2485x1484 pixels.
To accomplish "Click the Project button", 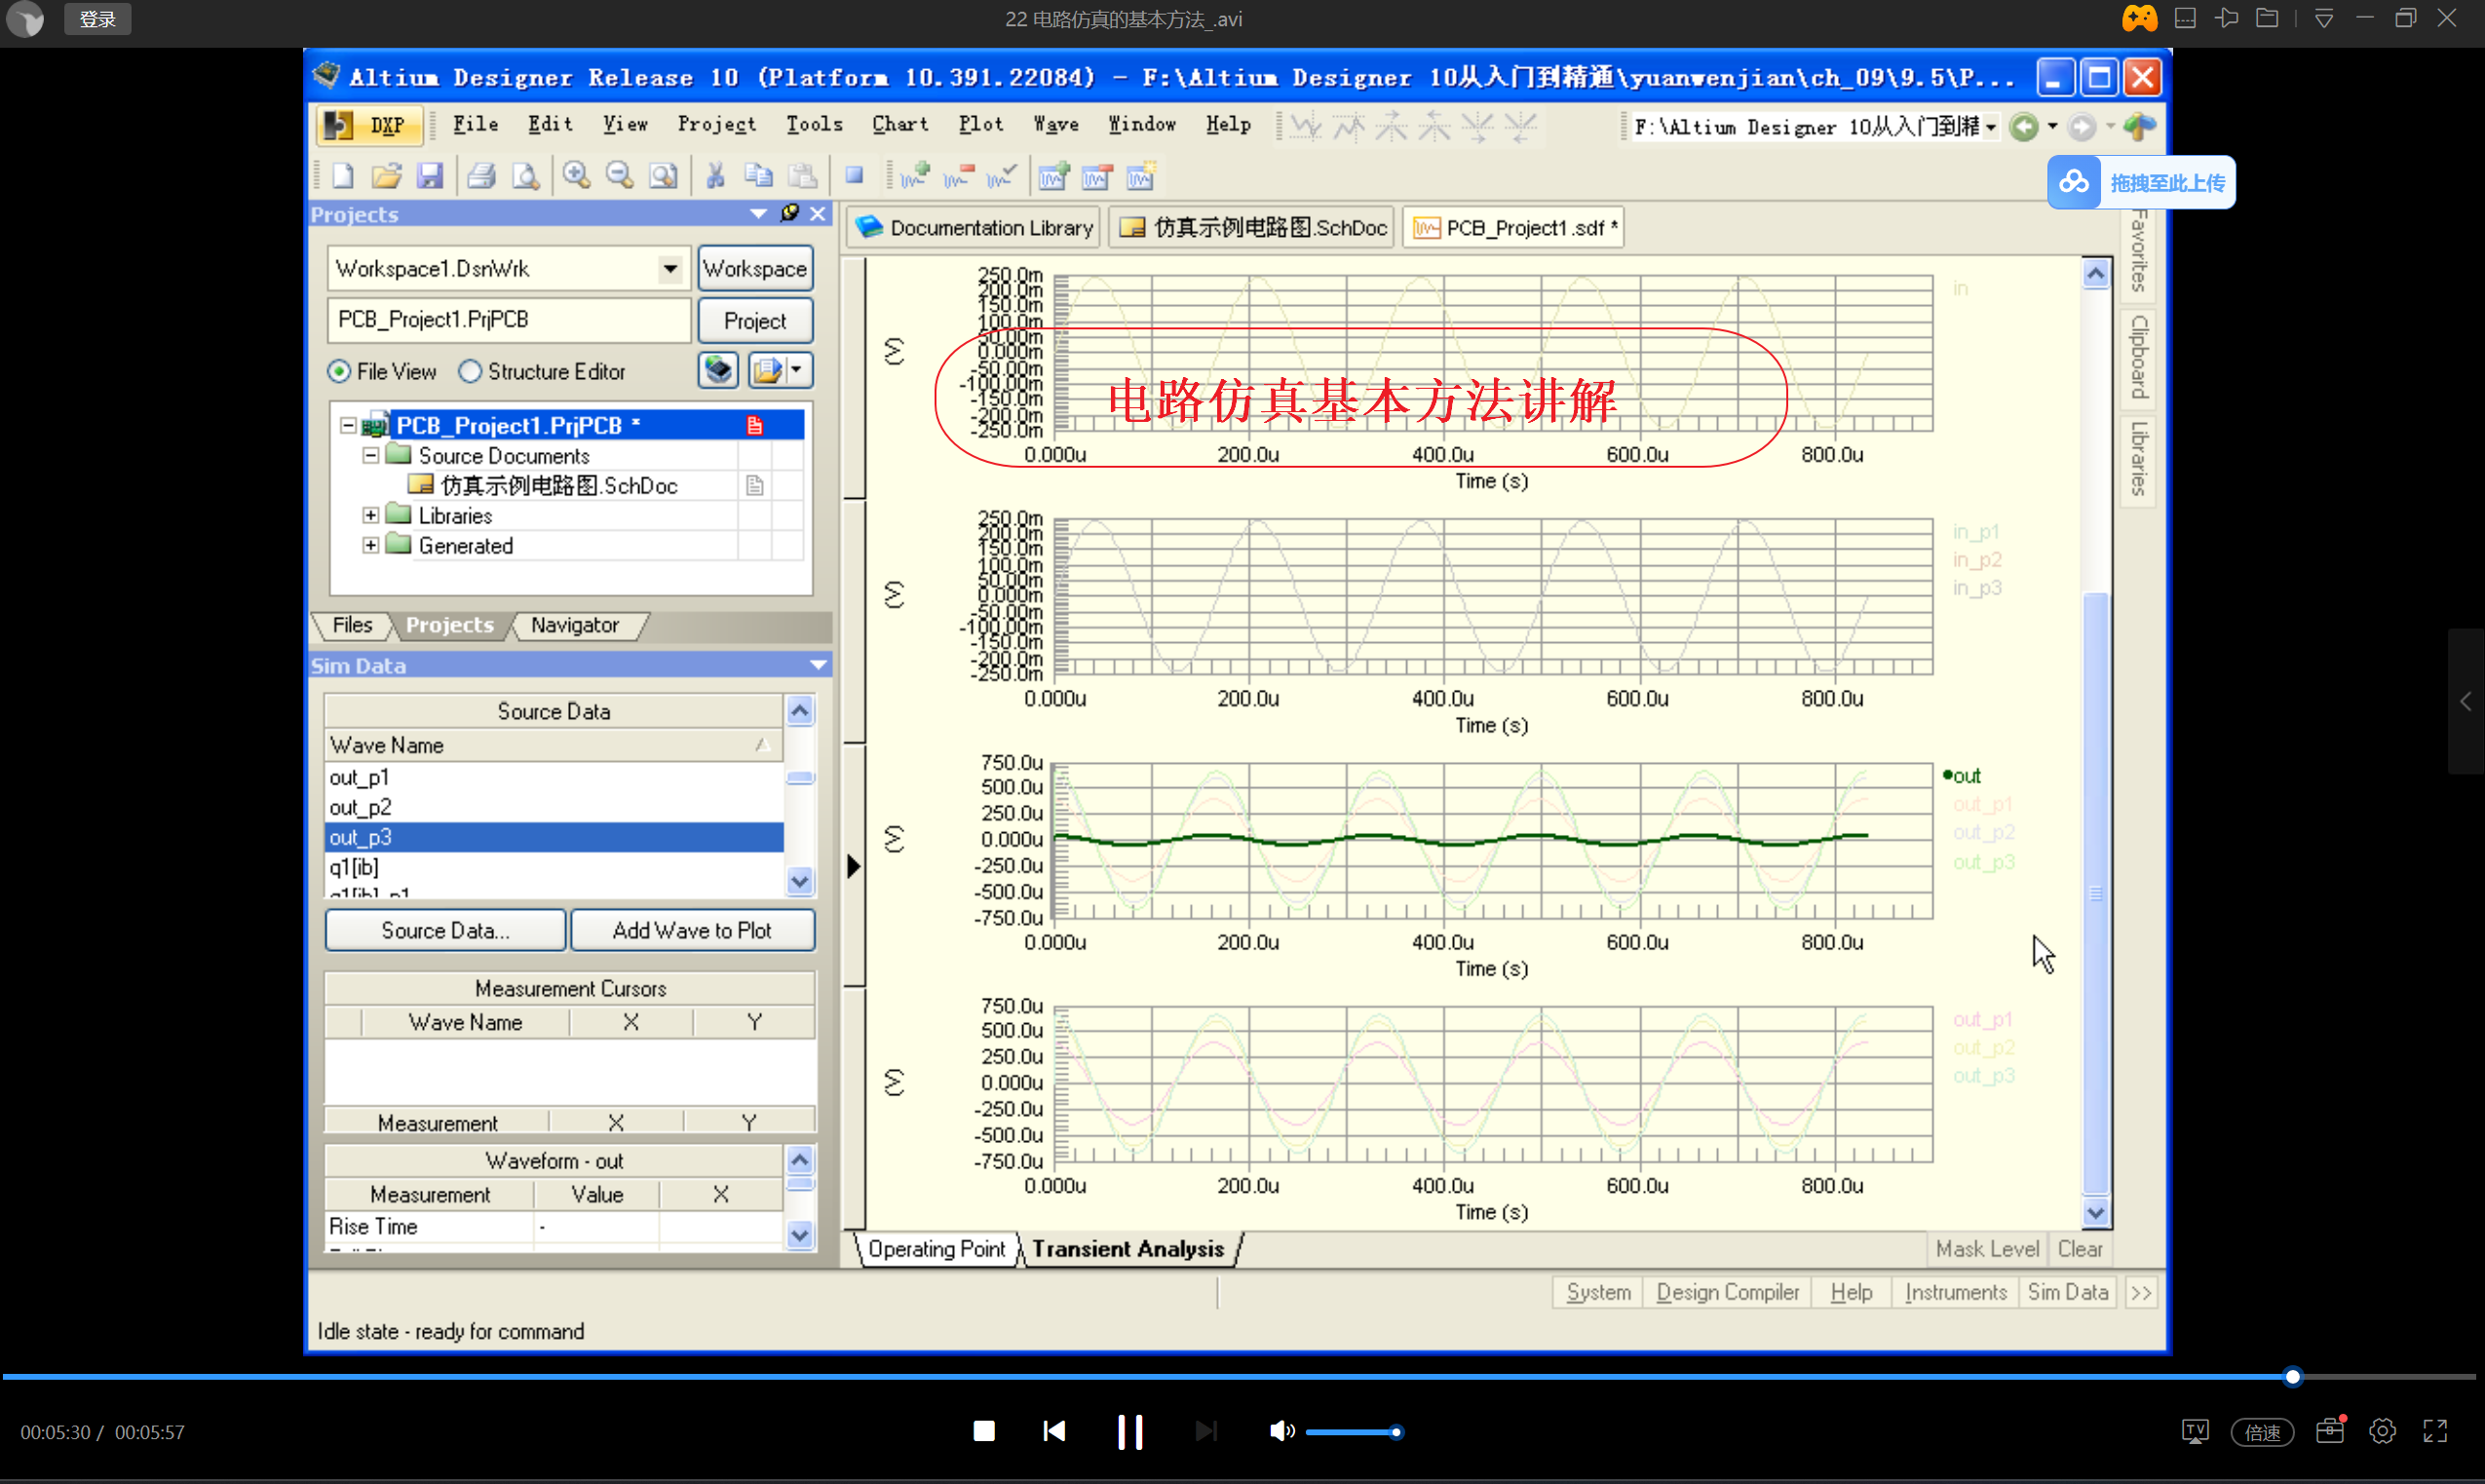I will point(755,321).
